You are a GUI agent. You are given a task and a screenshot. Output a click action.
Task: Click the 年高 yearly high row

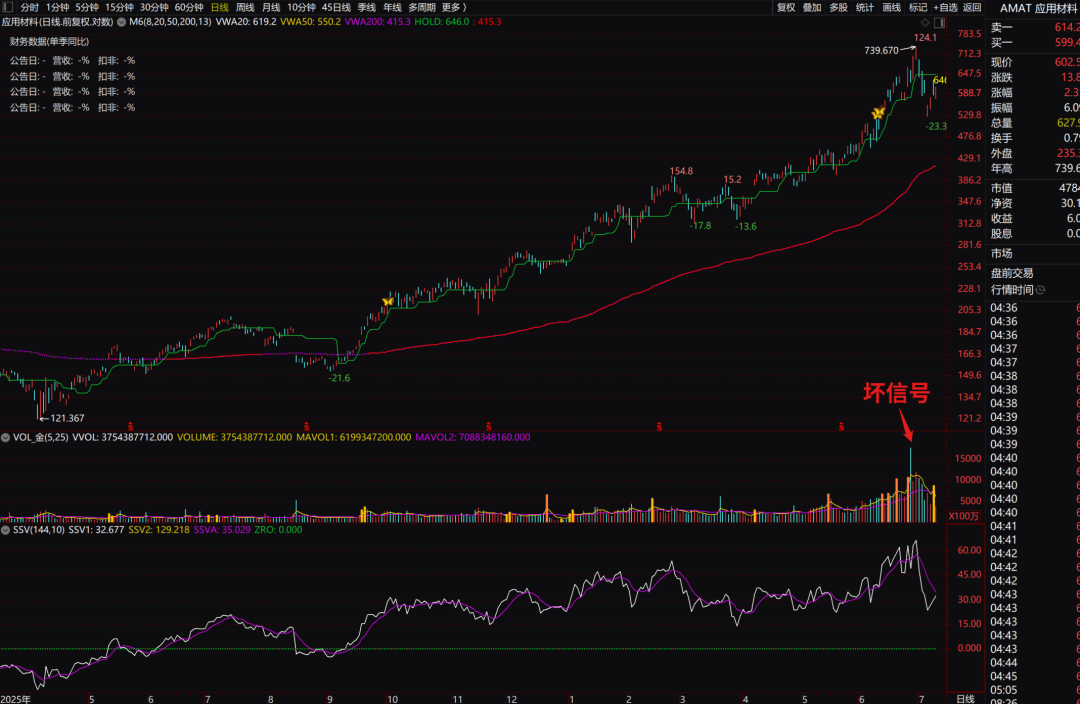click(1033, 168)
